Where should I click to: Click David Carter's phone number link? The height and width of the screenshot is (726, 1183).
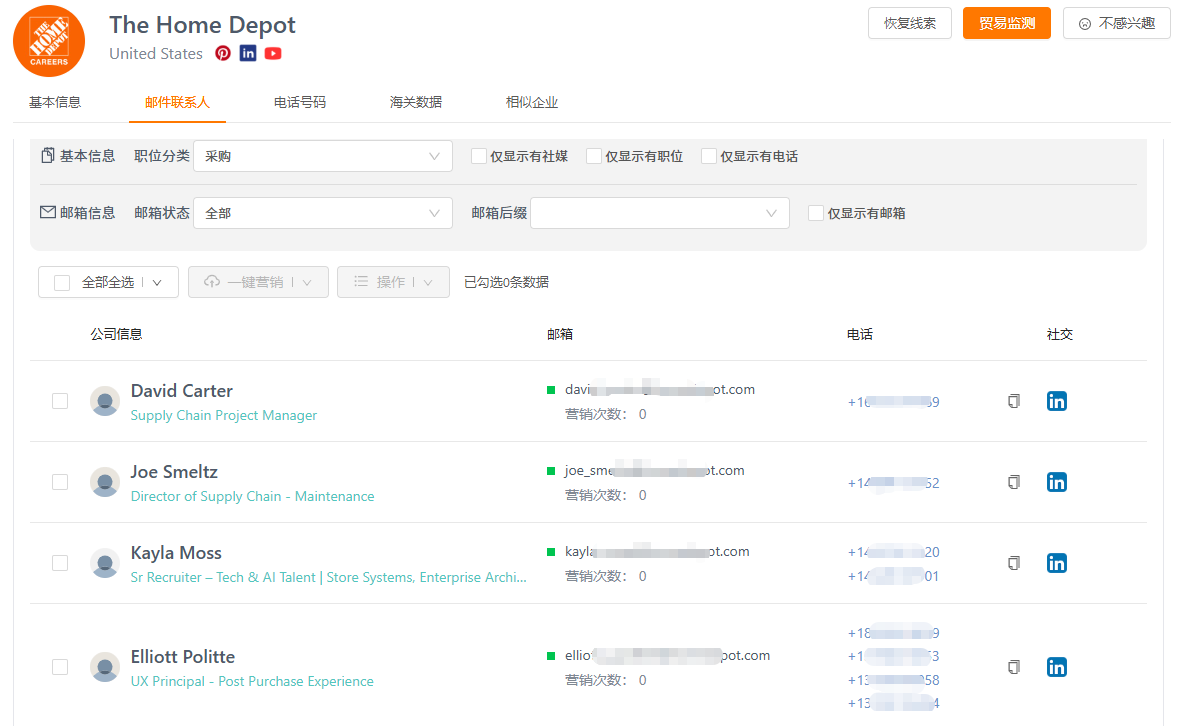coord(893,401)
